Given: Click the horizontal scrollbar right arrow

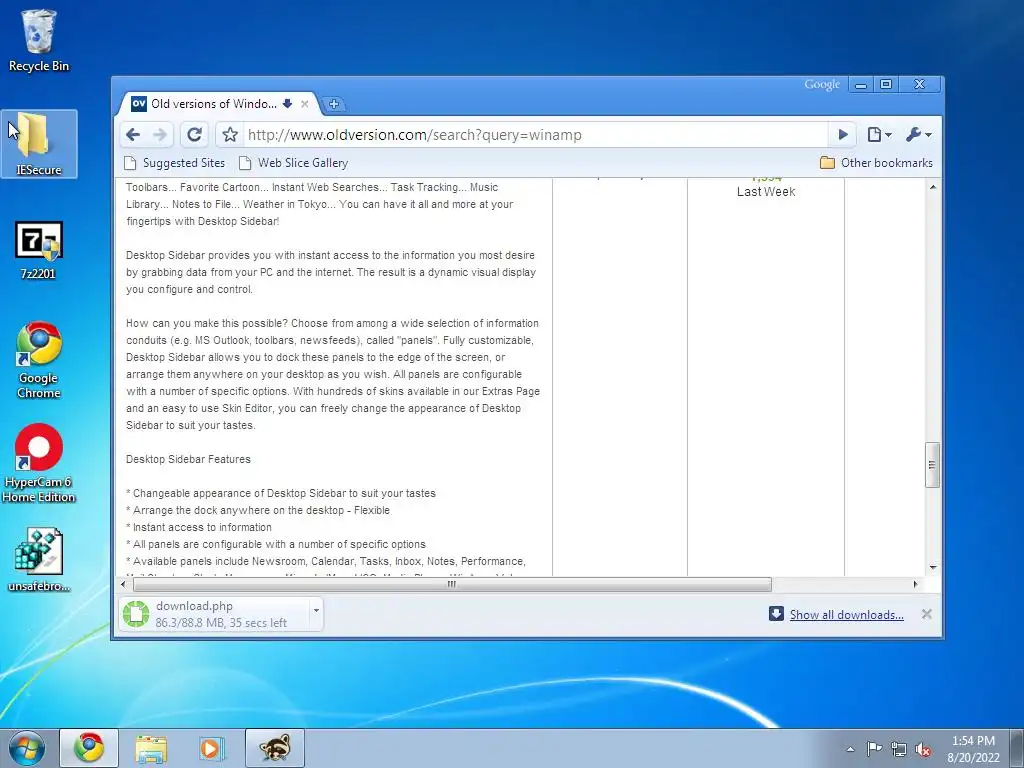Looking at the screenshot, I should click(x=915, y=584).
